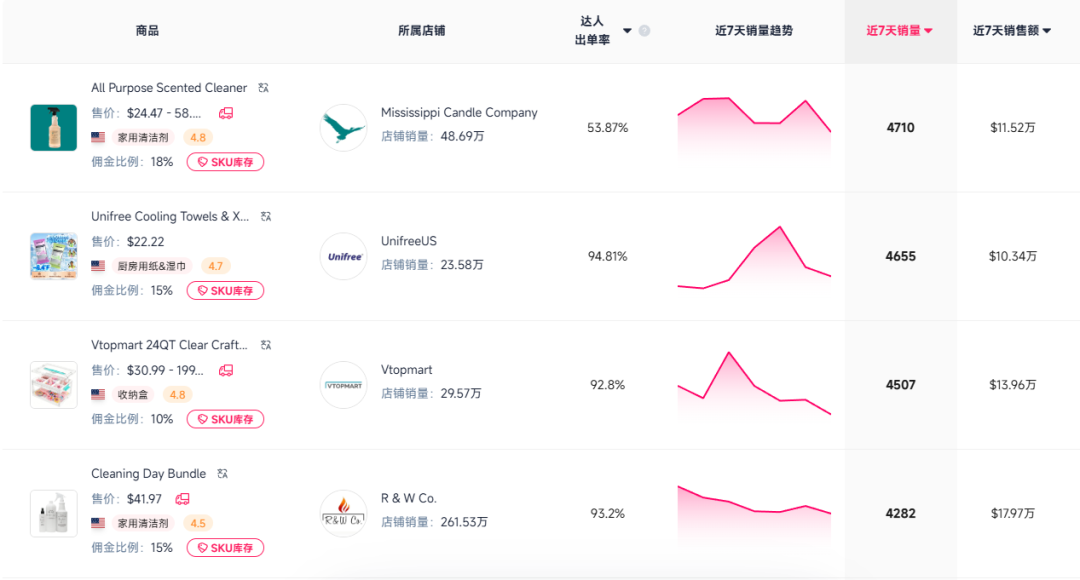Click 94.81% creator order rate
Screen dimensions: 1080x580
tap(608, 256)
